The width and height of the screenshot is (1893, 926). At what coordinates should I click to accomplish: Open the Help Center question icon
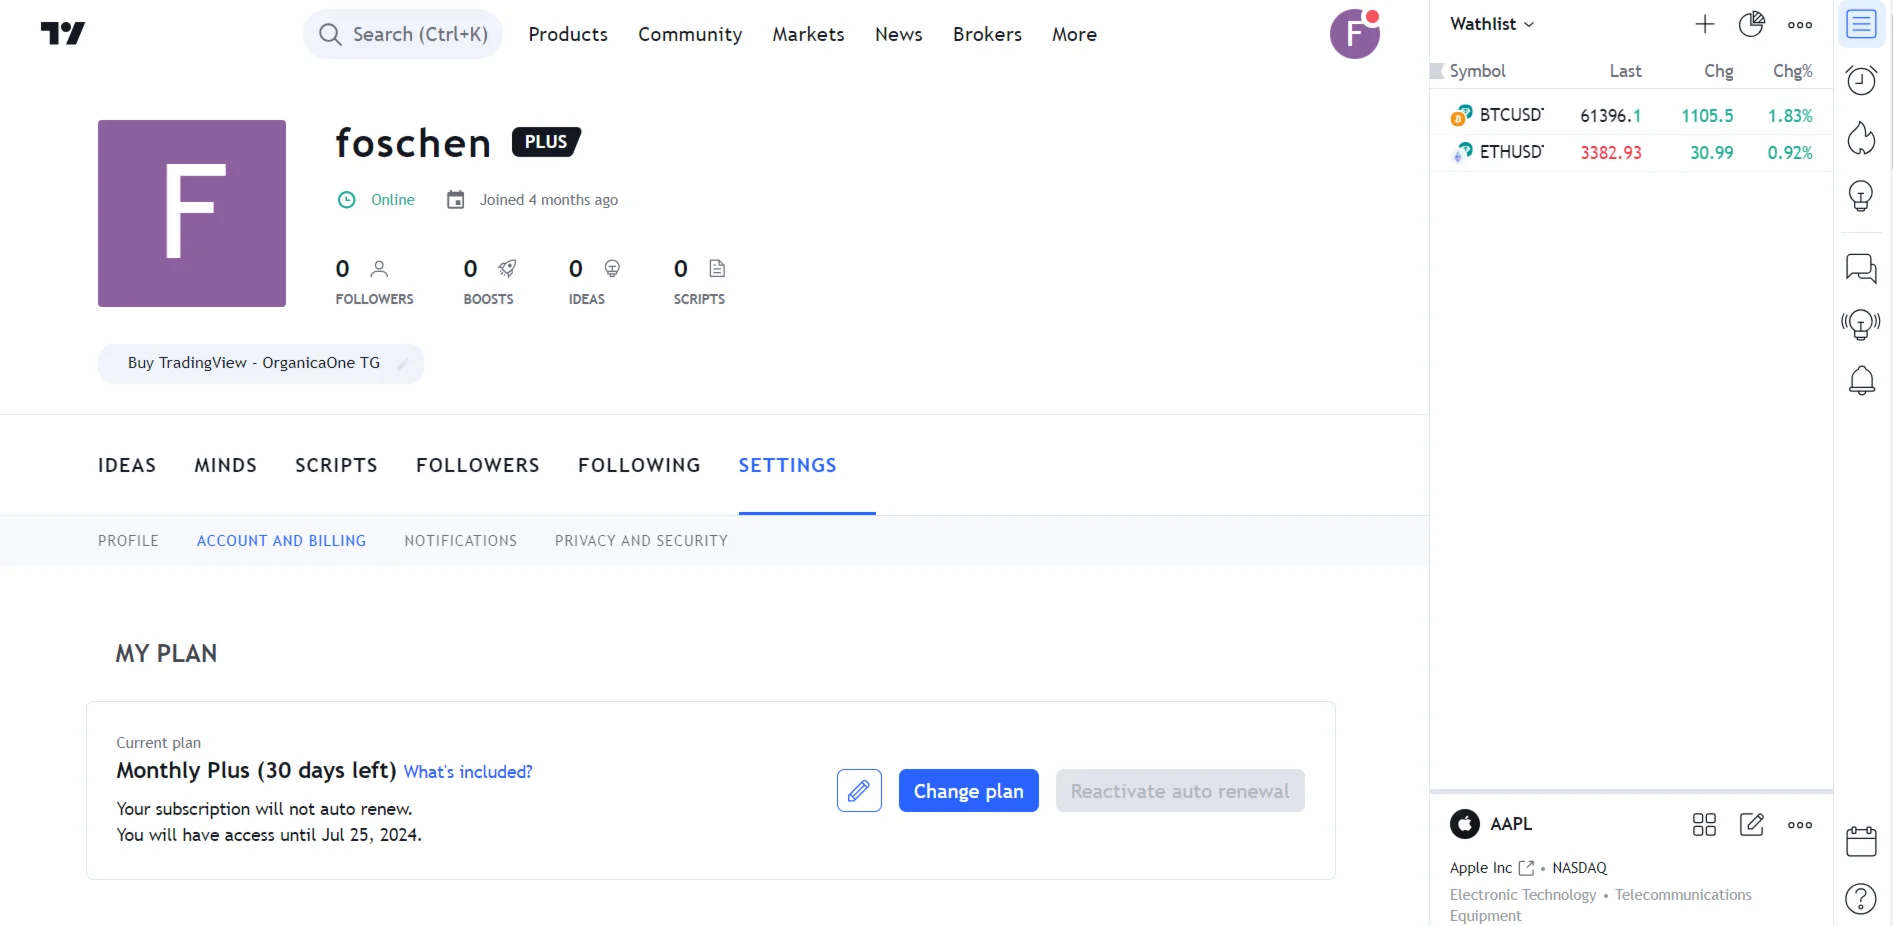tap(1861, 899)
